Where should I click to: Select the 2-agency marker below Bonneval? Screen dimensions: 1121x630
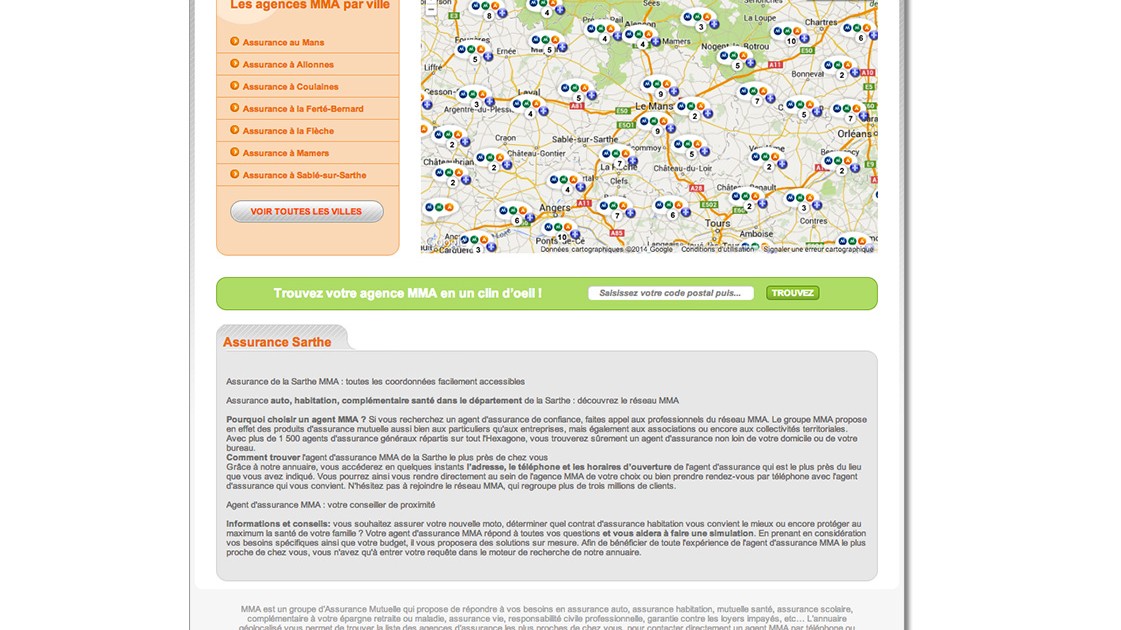click(x=841, y=70)
